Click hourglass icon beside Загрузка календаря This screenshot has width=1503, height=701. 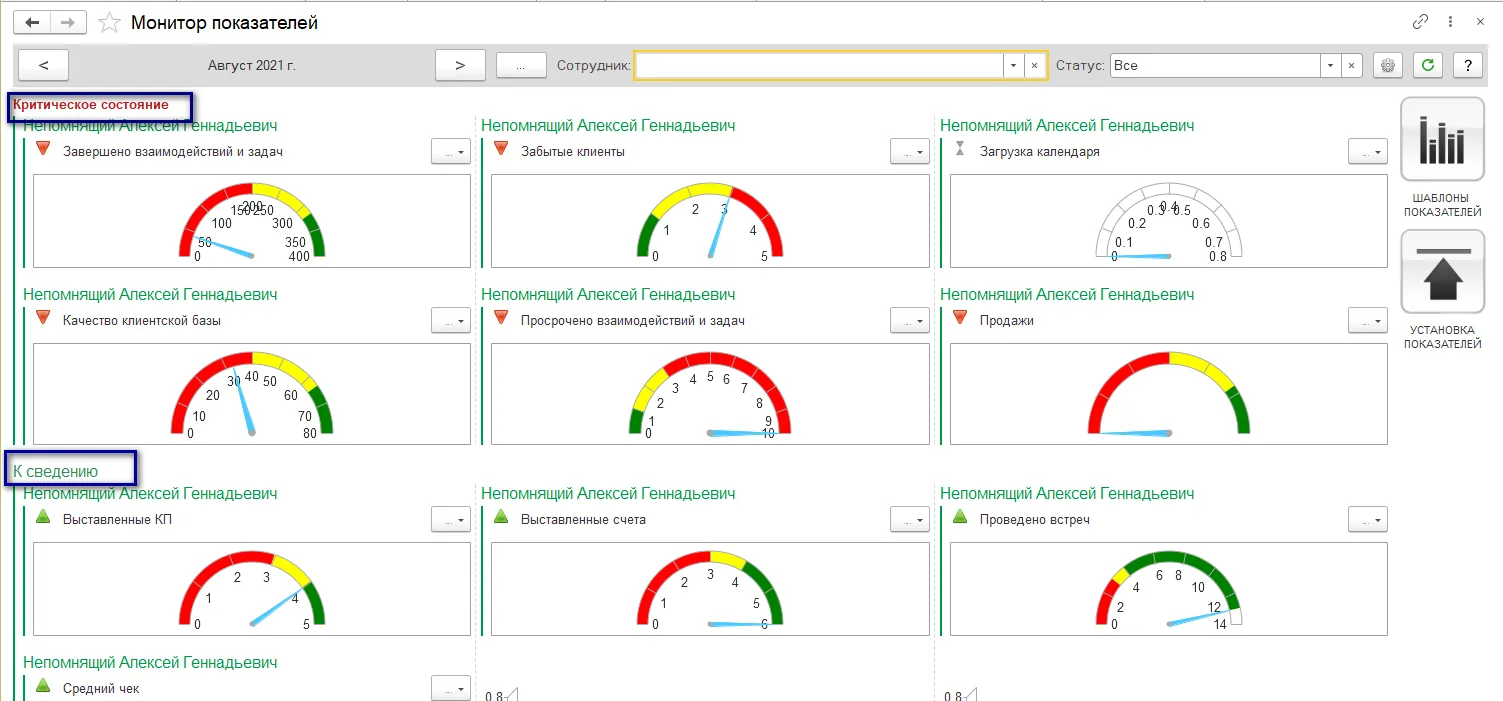(x=960, y=148)
